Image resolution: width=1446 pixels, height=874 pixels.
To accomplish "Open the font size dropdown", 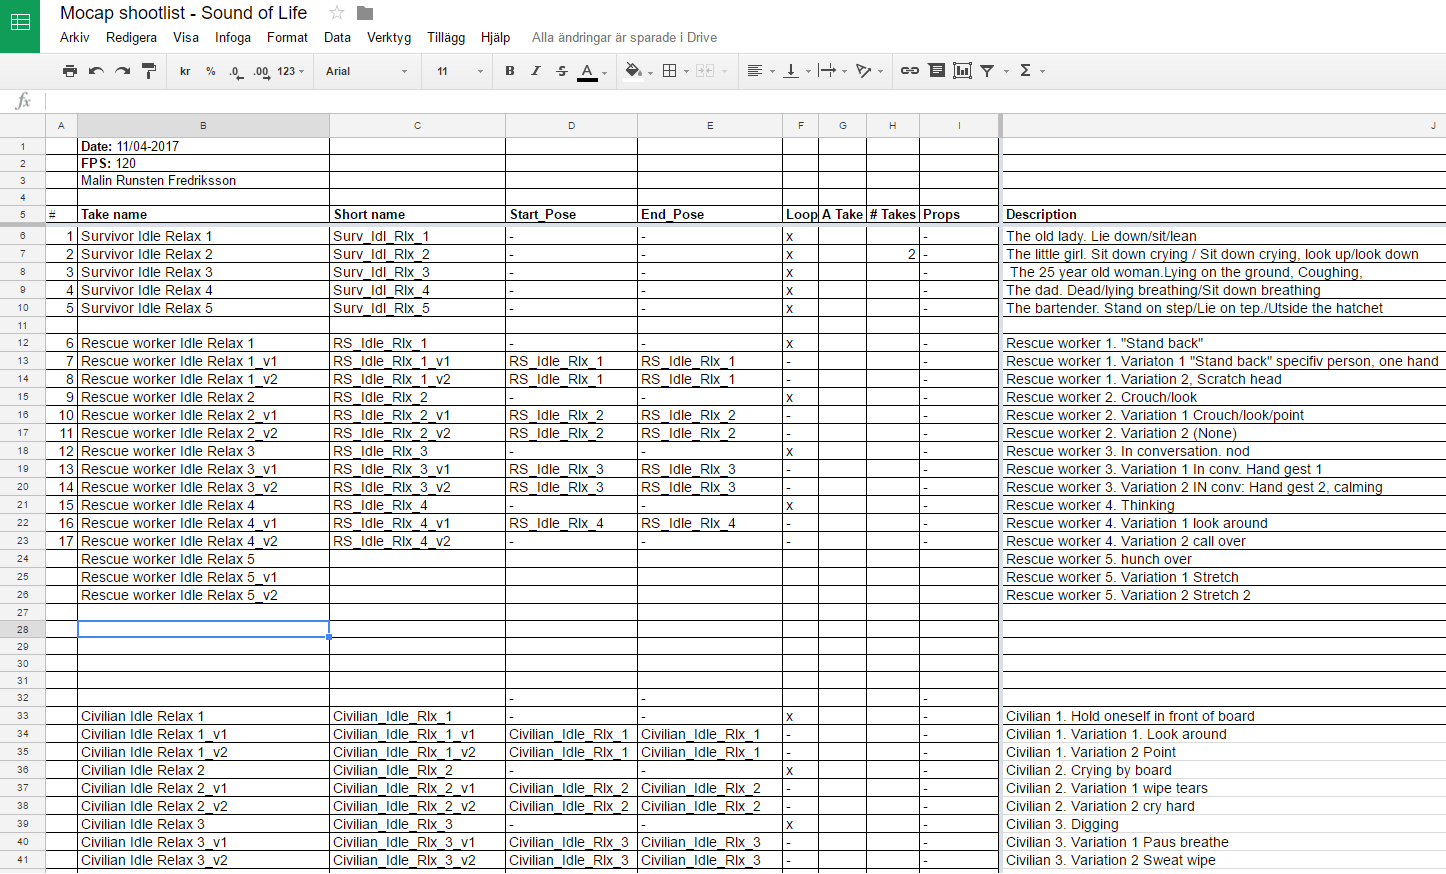I will (459, 71).
